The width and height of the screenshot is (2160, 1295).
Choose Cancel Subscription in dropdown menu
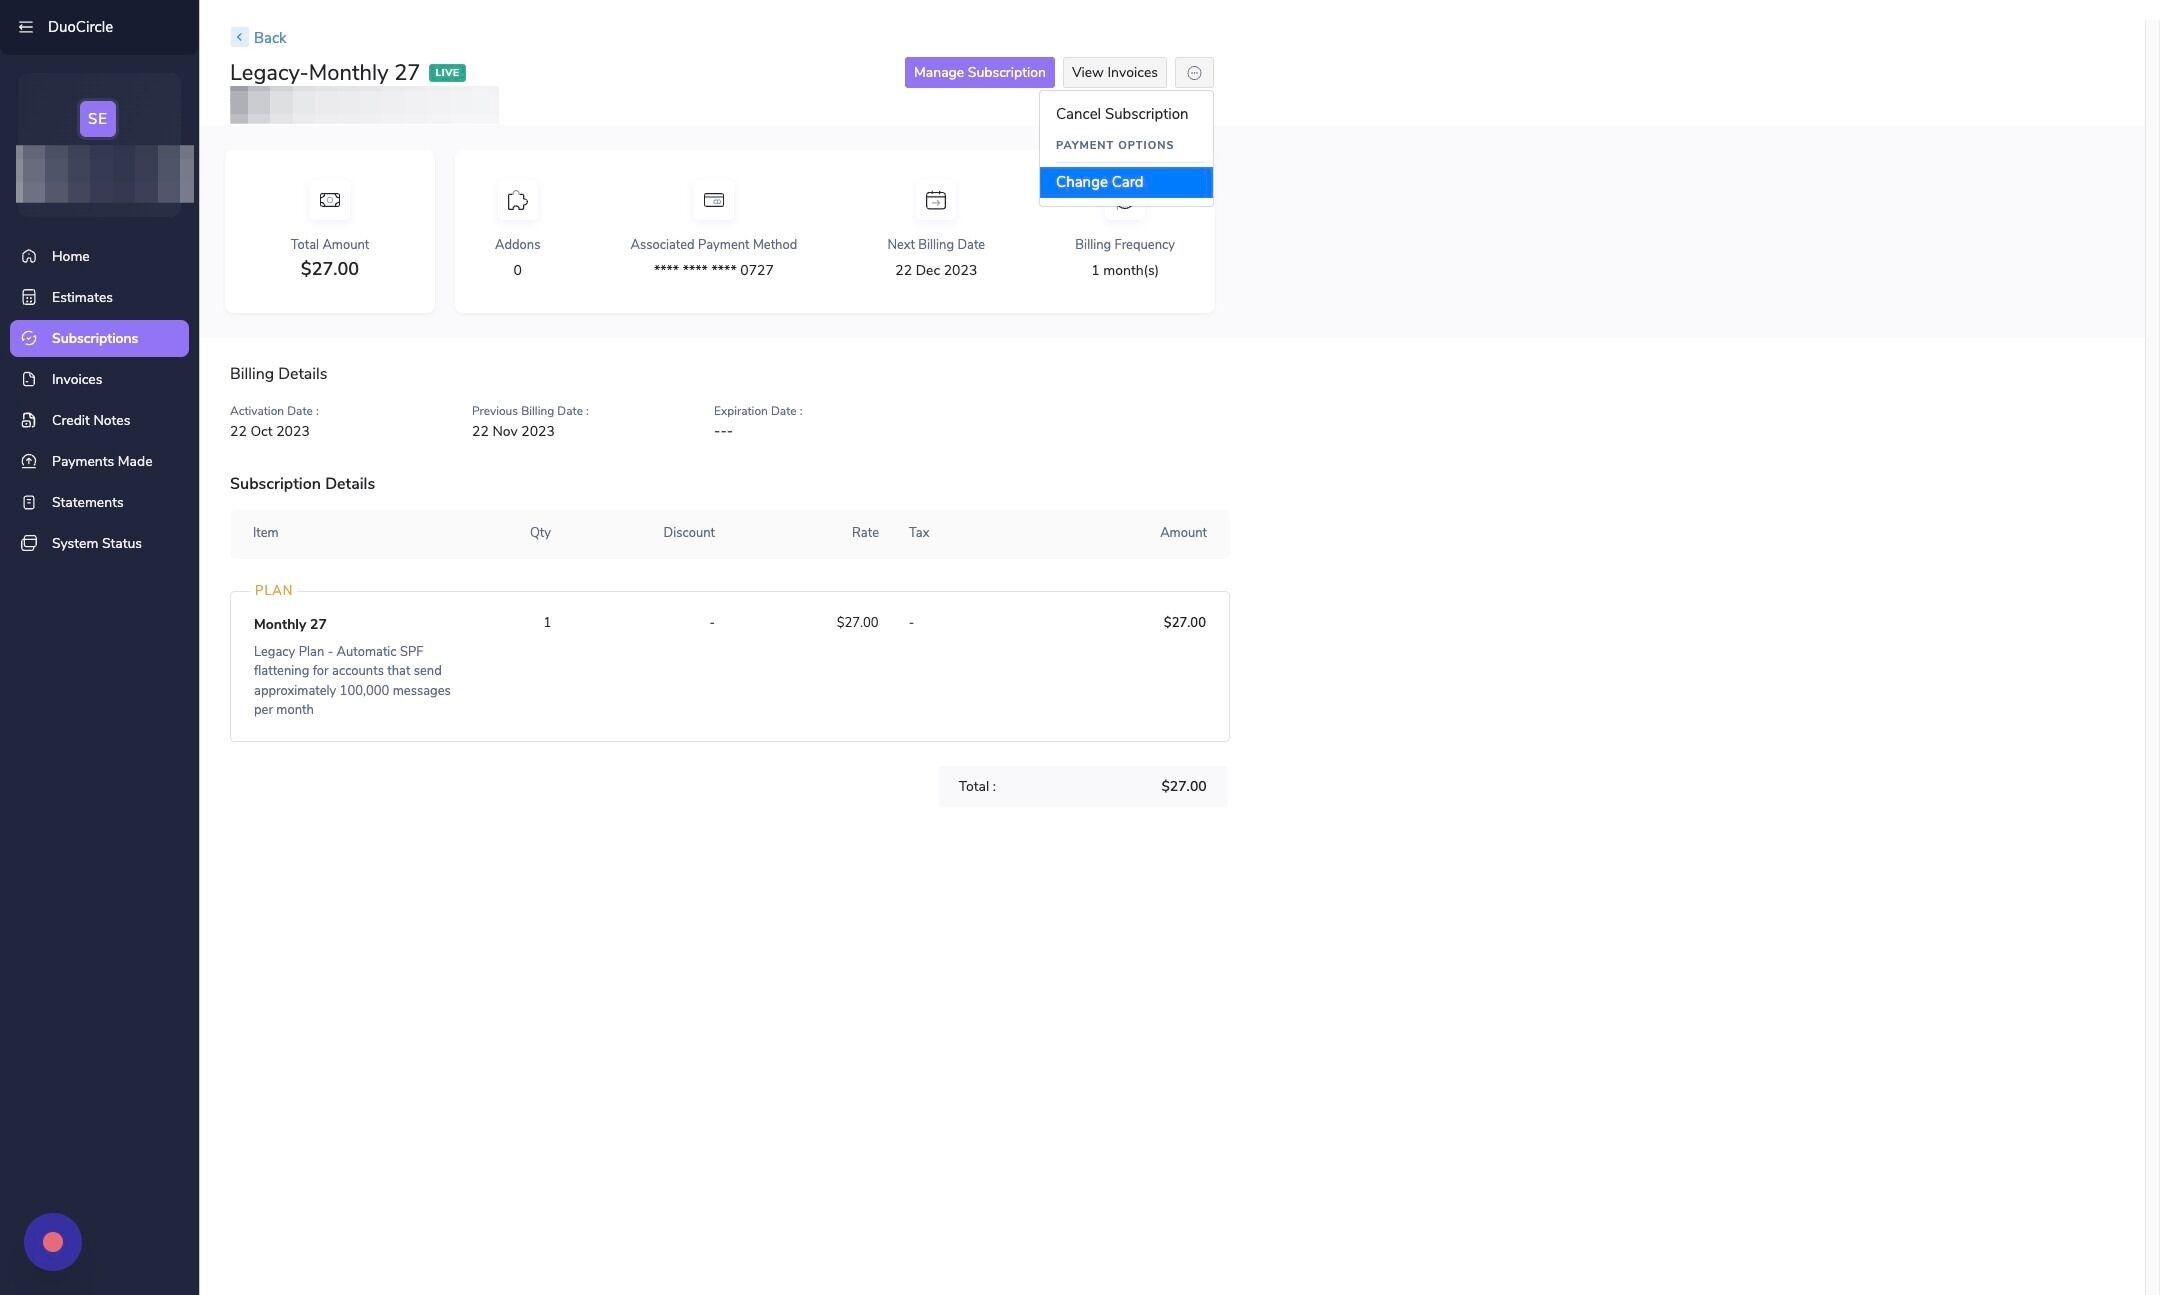pos(1121,114)
